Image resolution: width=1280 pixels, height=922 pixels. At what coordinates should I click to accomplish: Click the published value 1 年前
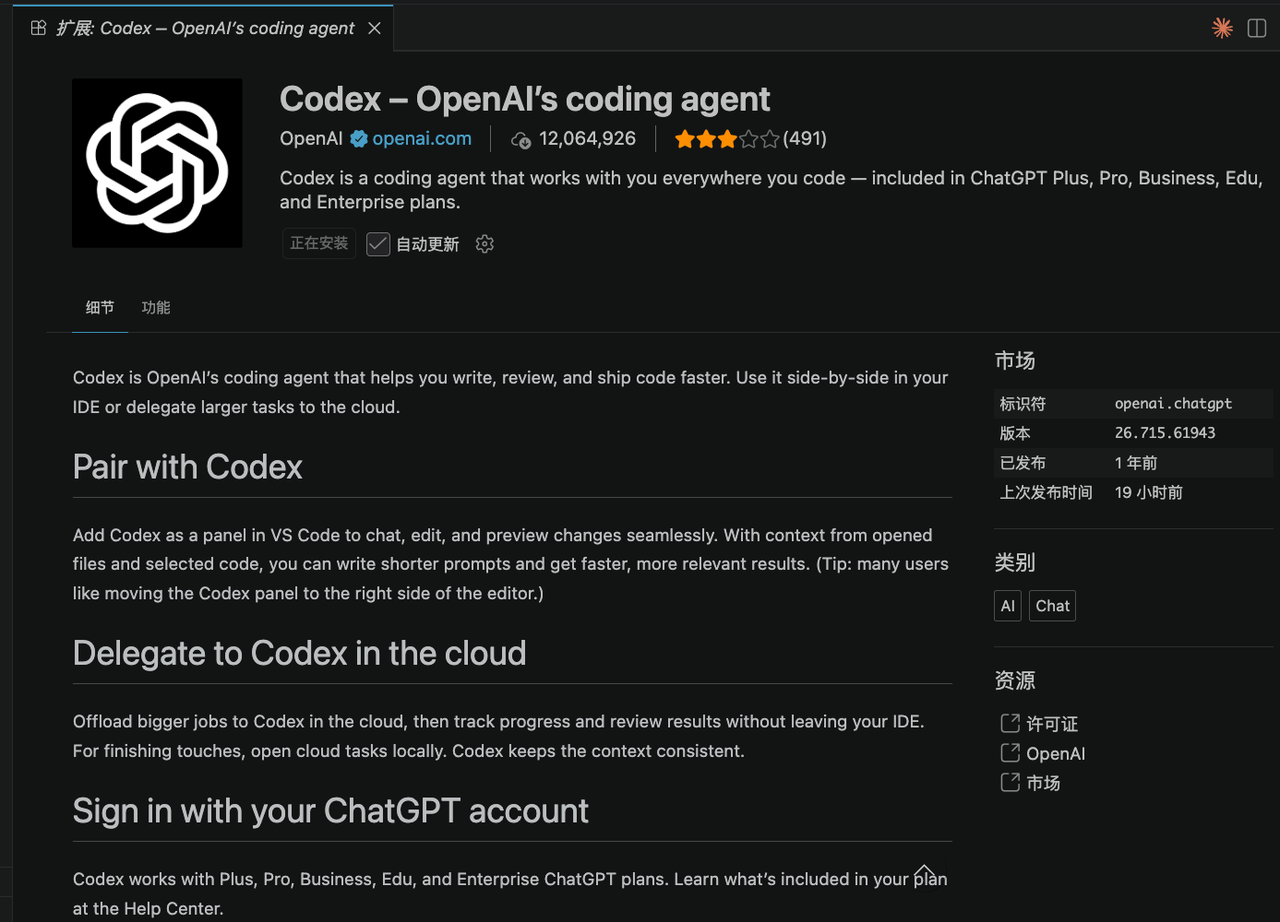pos(1136,463)
